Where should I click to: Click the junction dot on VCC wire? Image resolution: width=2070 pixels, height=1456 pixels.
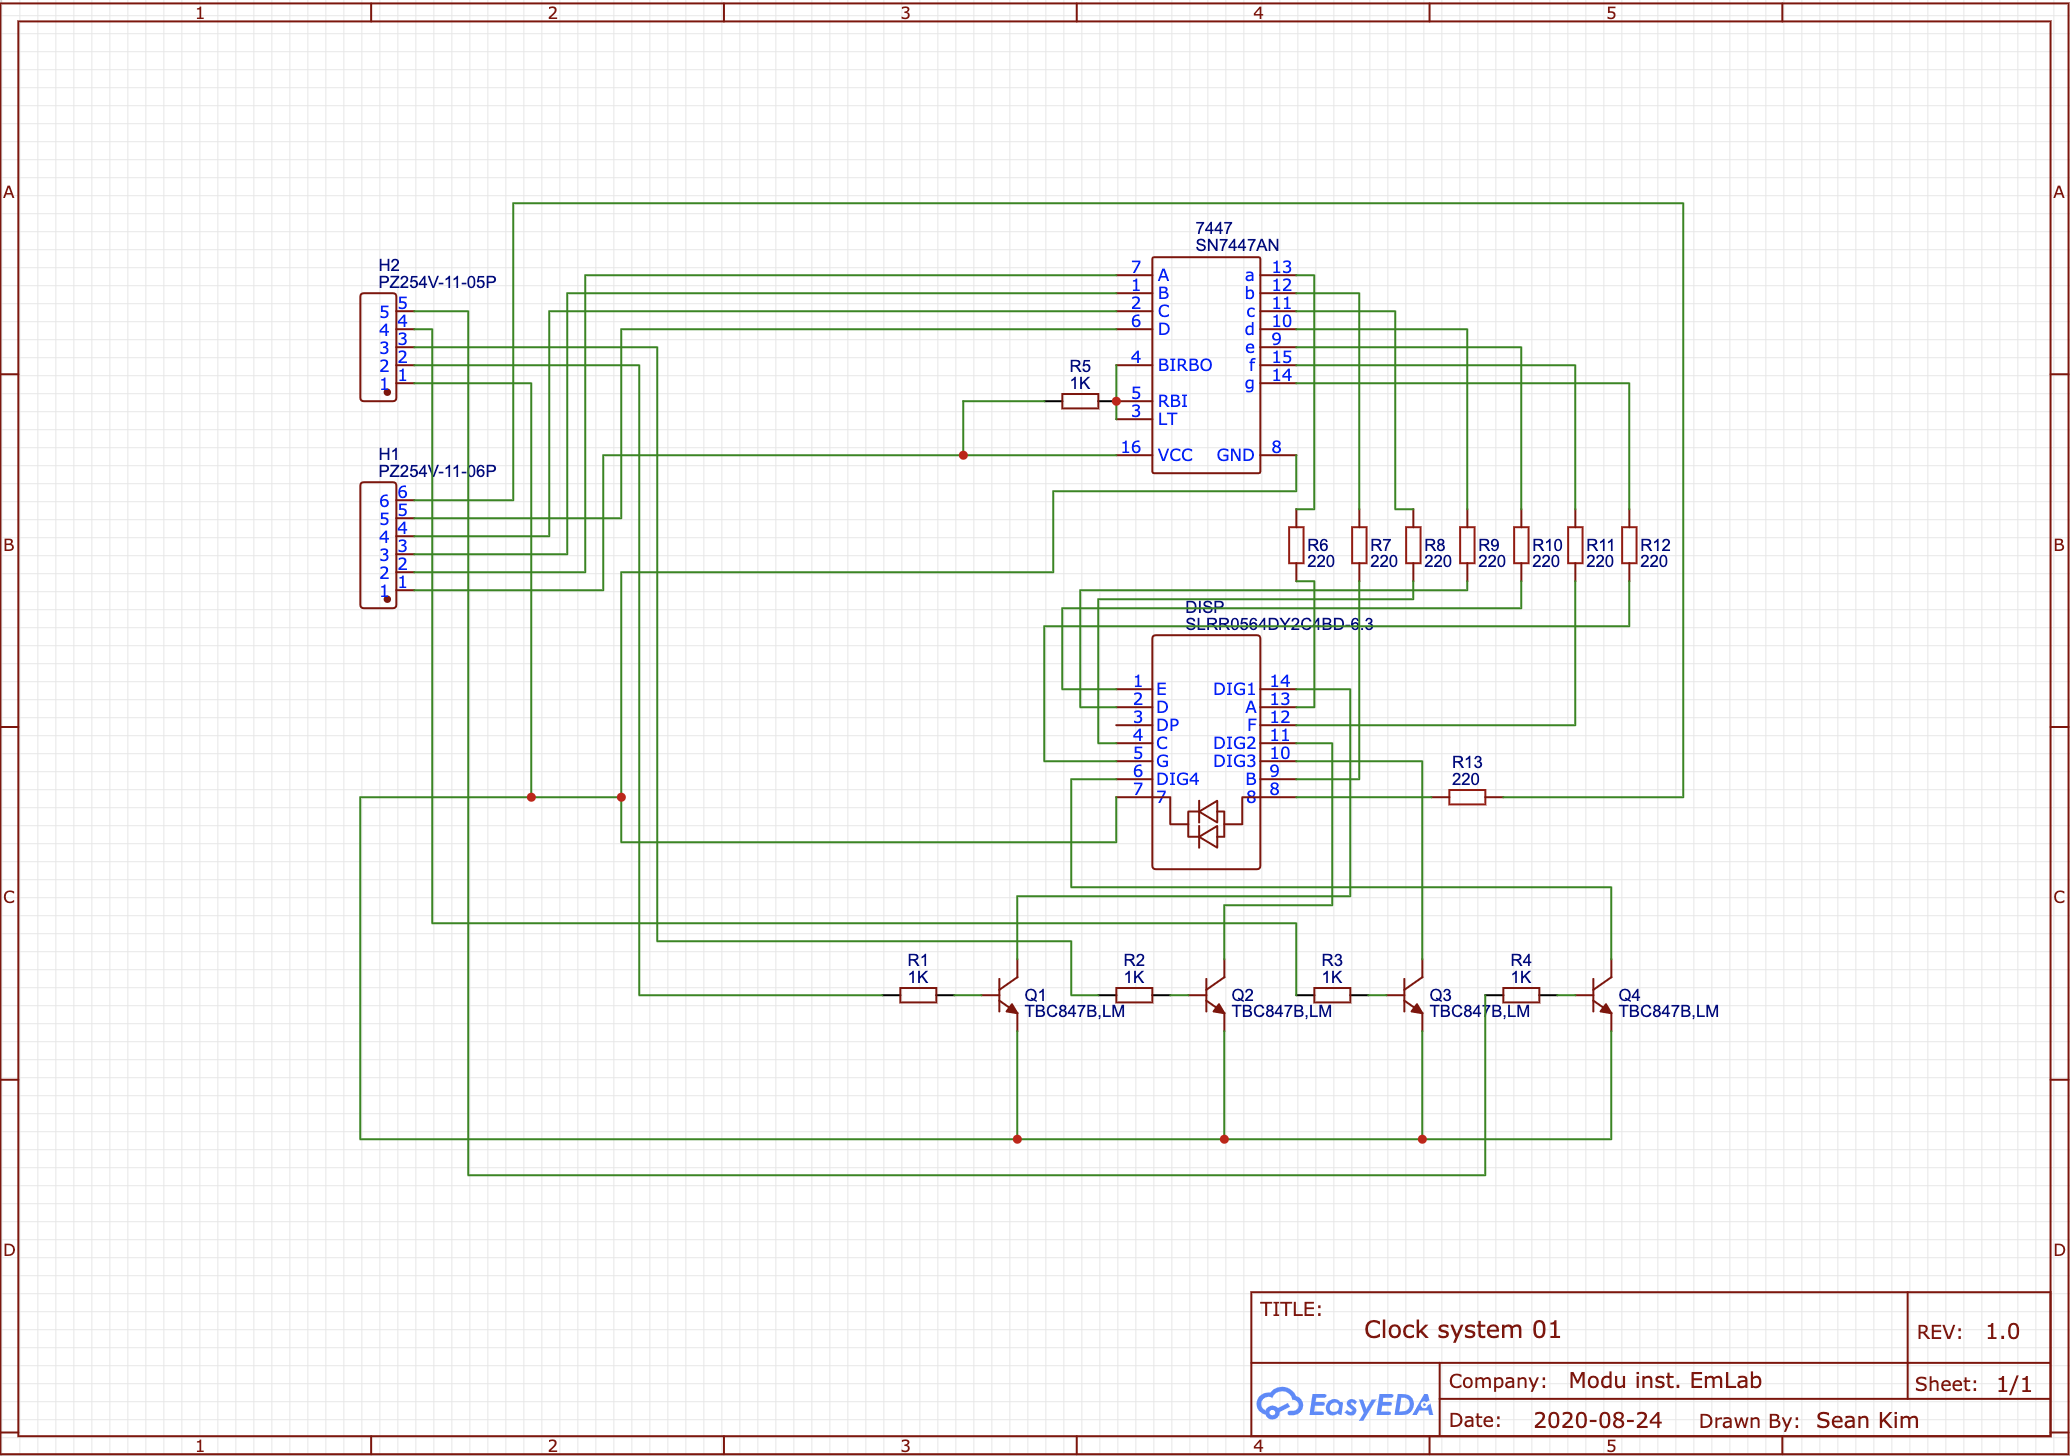pyautogui.click(x=963, y=455)
